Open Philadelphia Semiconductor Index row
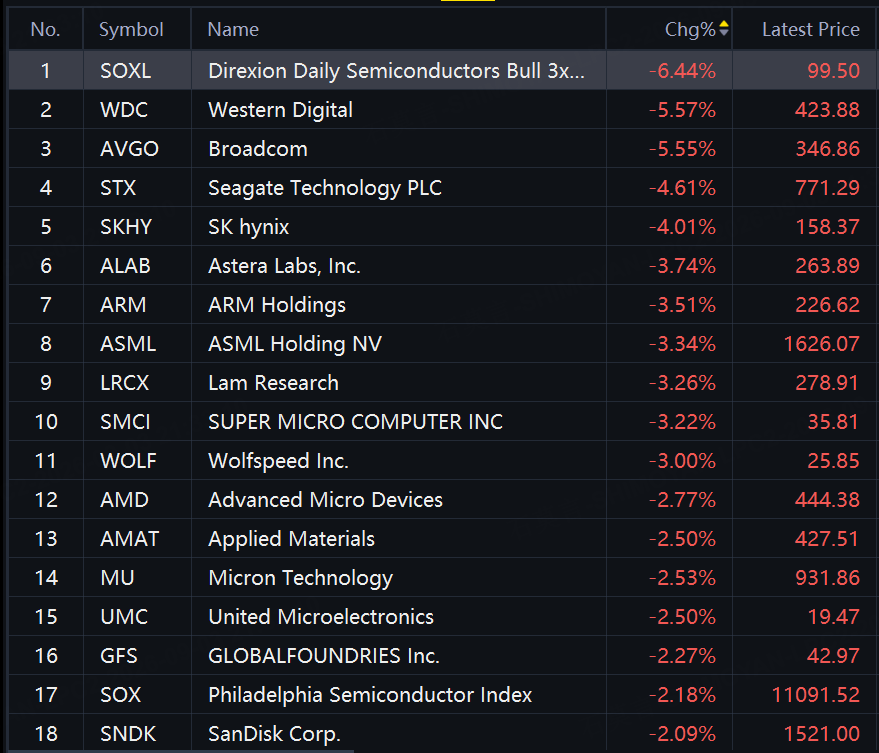 (x=443, y=695)
